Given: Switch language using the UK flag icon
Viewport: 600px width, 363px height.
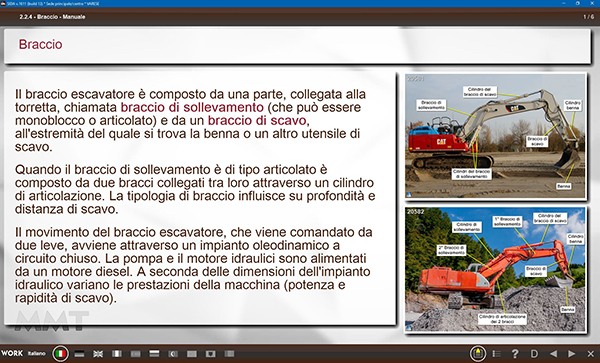Looking at the screenshot, I should coord(98,354).
